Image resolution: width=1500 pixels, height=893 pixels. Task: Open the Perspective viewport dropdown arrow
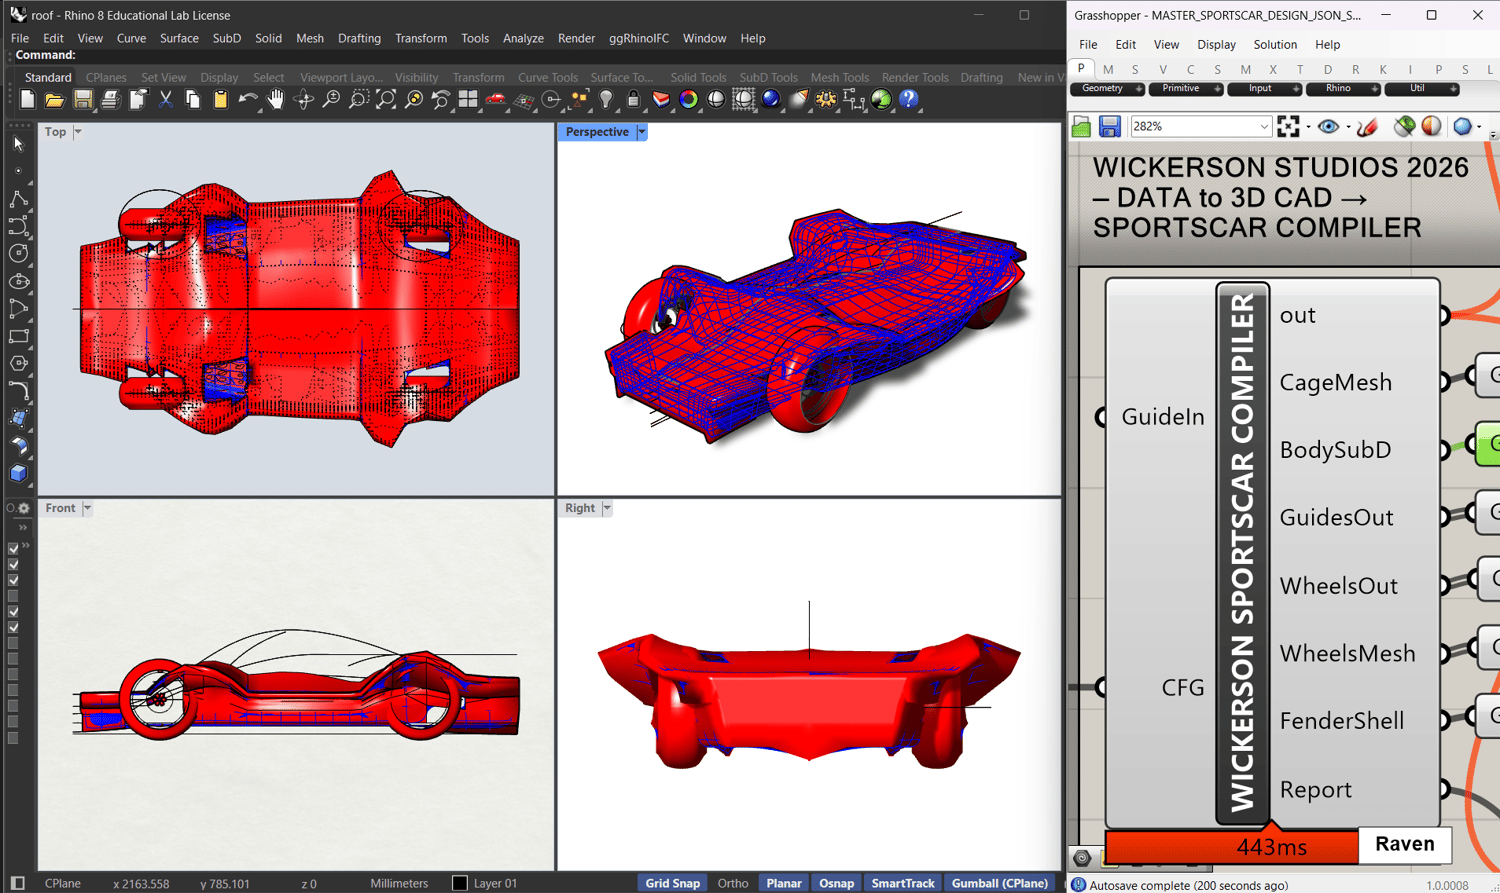[642, 132]
